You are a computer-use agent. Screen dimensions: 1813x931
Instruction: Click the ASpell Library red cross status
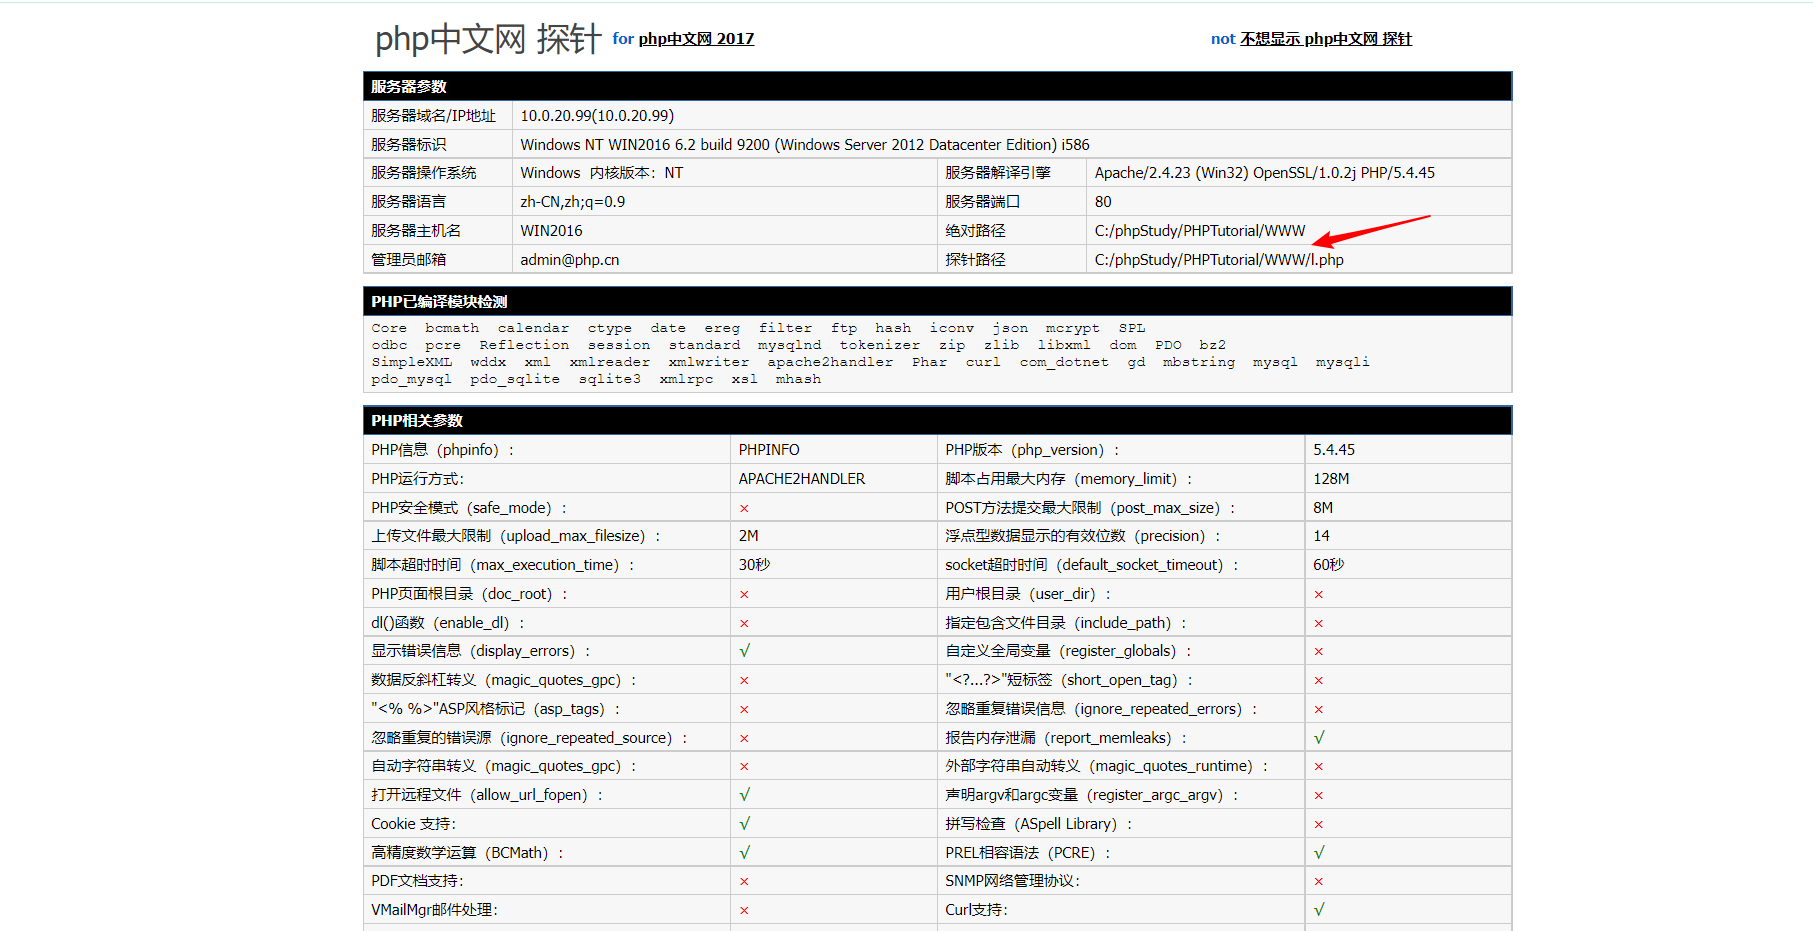pyautogui.click(x=1318, y=824)
